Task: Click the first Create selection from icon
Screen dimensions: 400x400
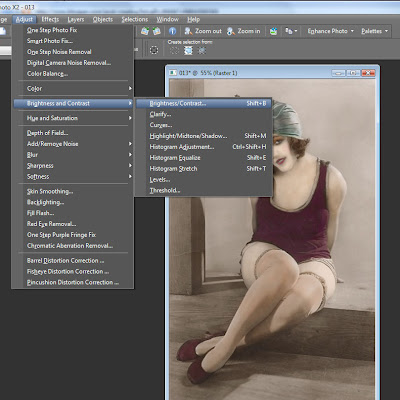Action: (x=174, y=50)
